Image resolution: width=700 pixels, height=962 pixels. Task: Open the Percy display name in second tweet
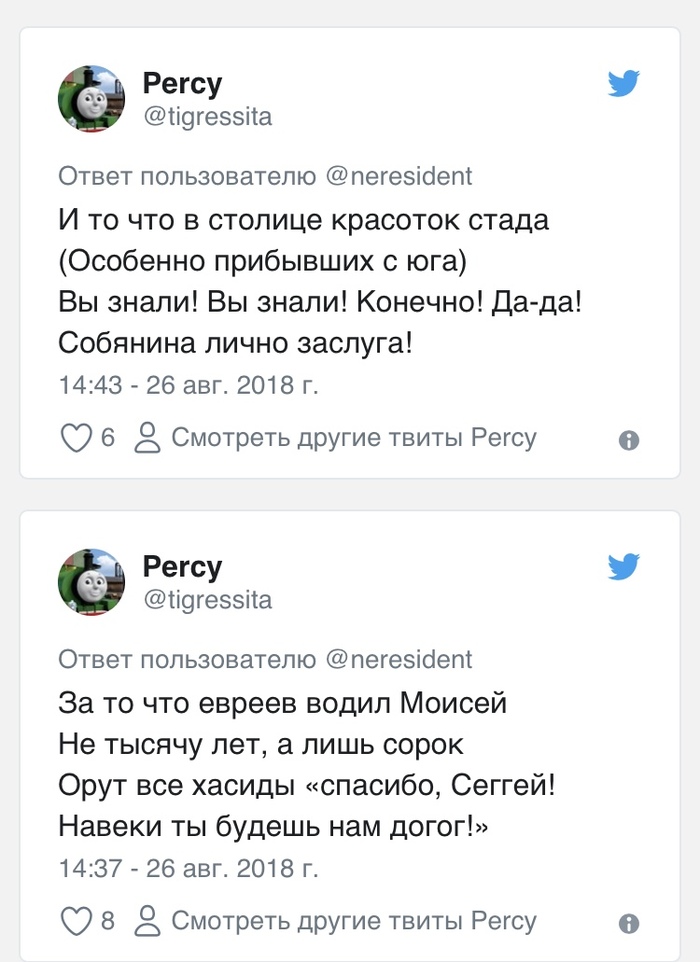point(182,567)
